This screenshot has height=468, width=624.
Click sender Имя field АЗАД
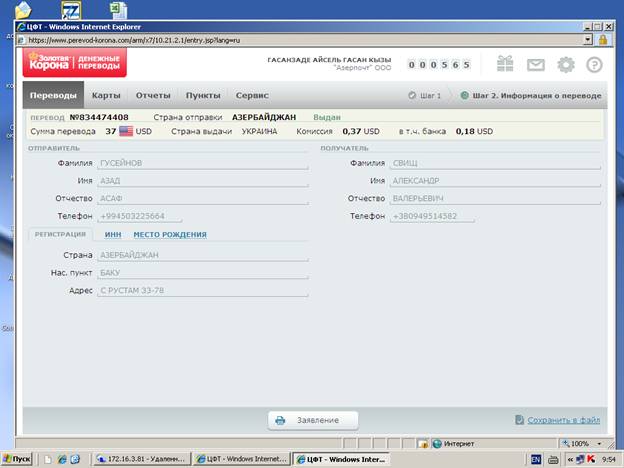coord(203,181)
